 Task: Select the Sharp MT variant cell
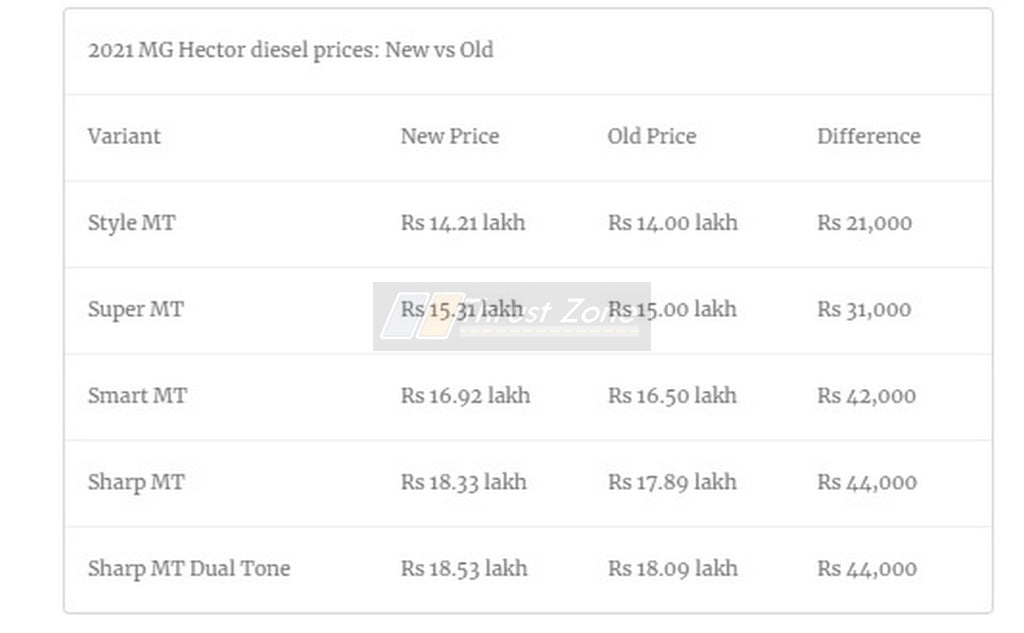click(136, 483)
